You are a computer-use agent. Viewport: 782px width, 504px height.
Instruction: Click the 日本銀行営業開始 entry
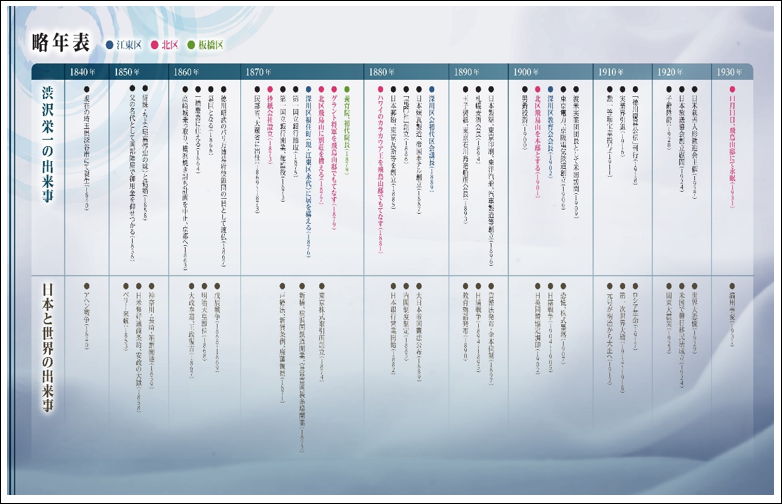coord(393,328)
